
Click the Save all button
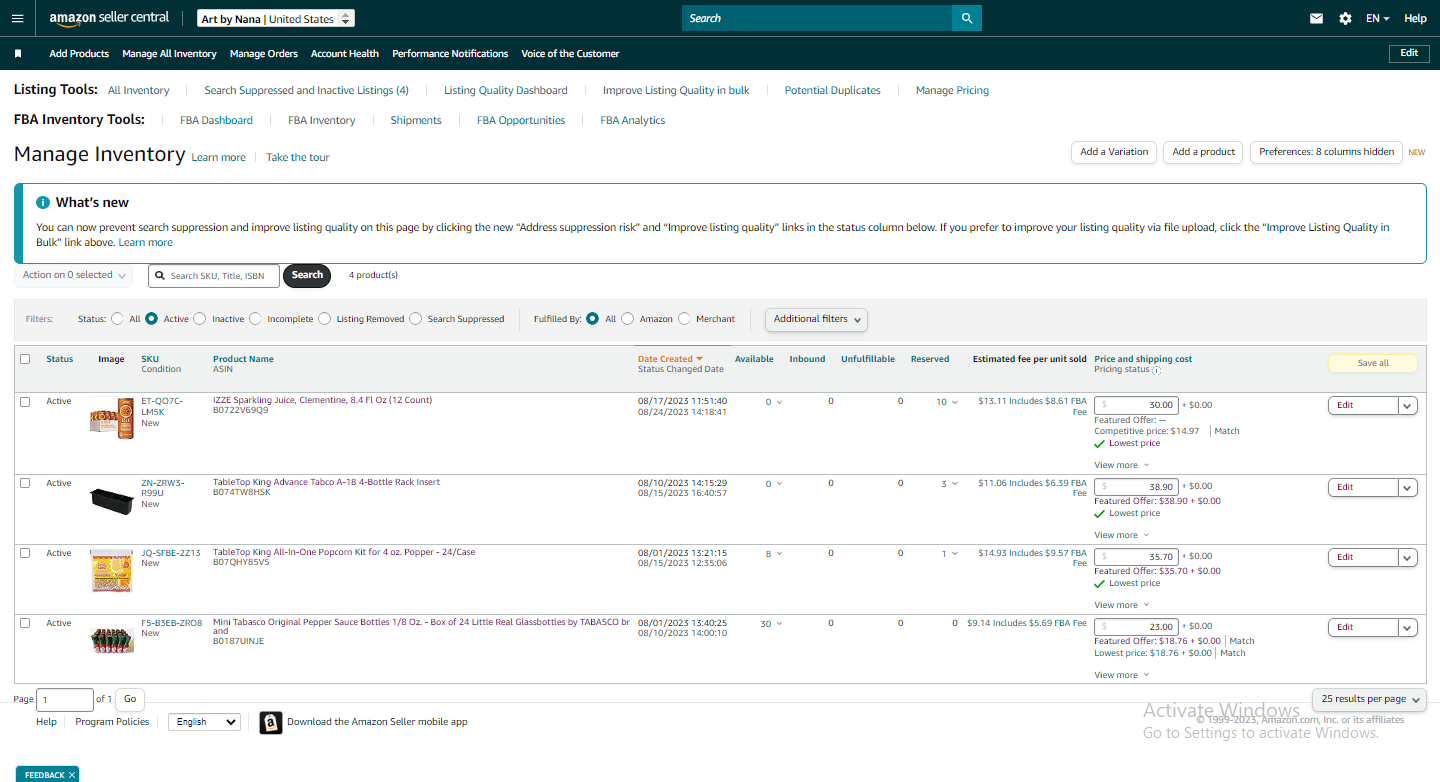[x=1373, y=363]
